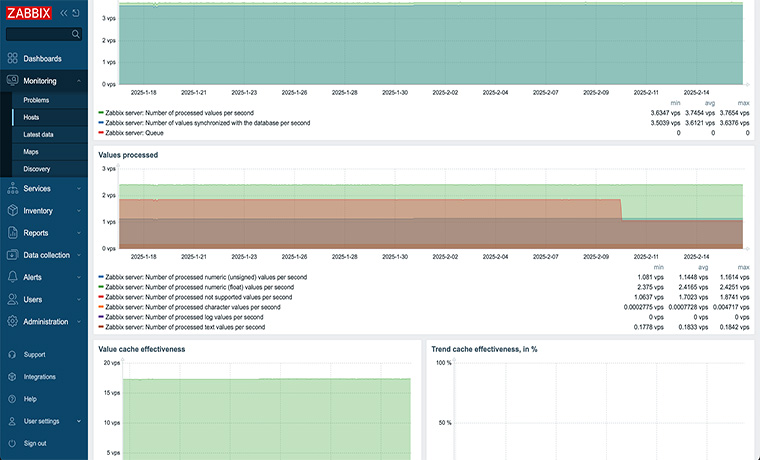
Task: Click the Values processed graph area
Action: tap(430, 208)
